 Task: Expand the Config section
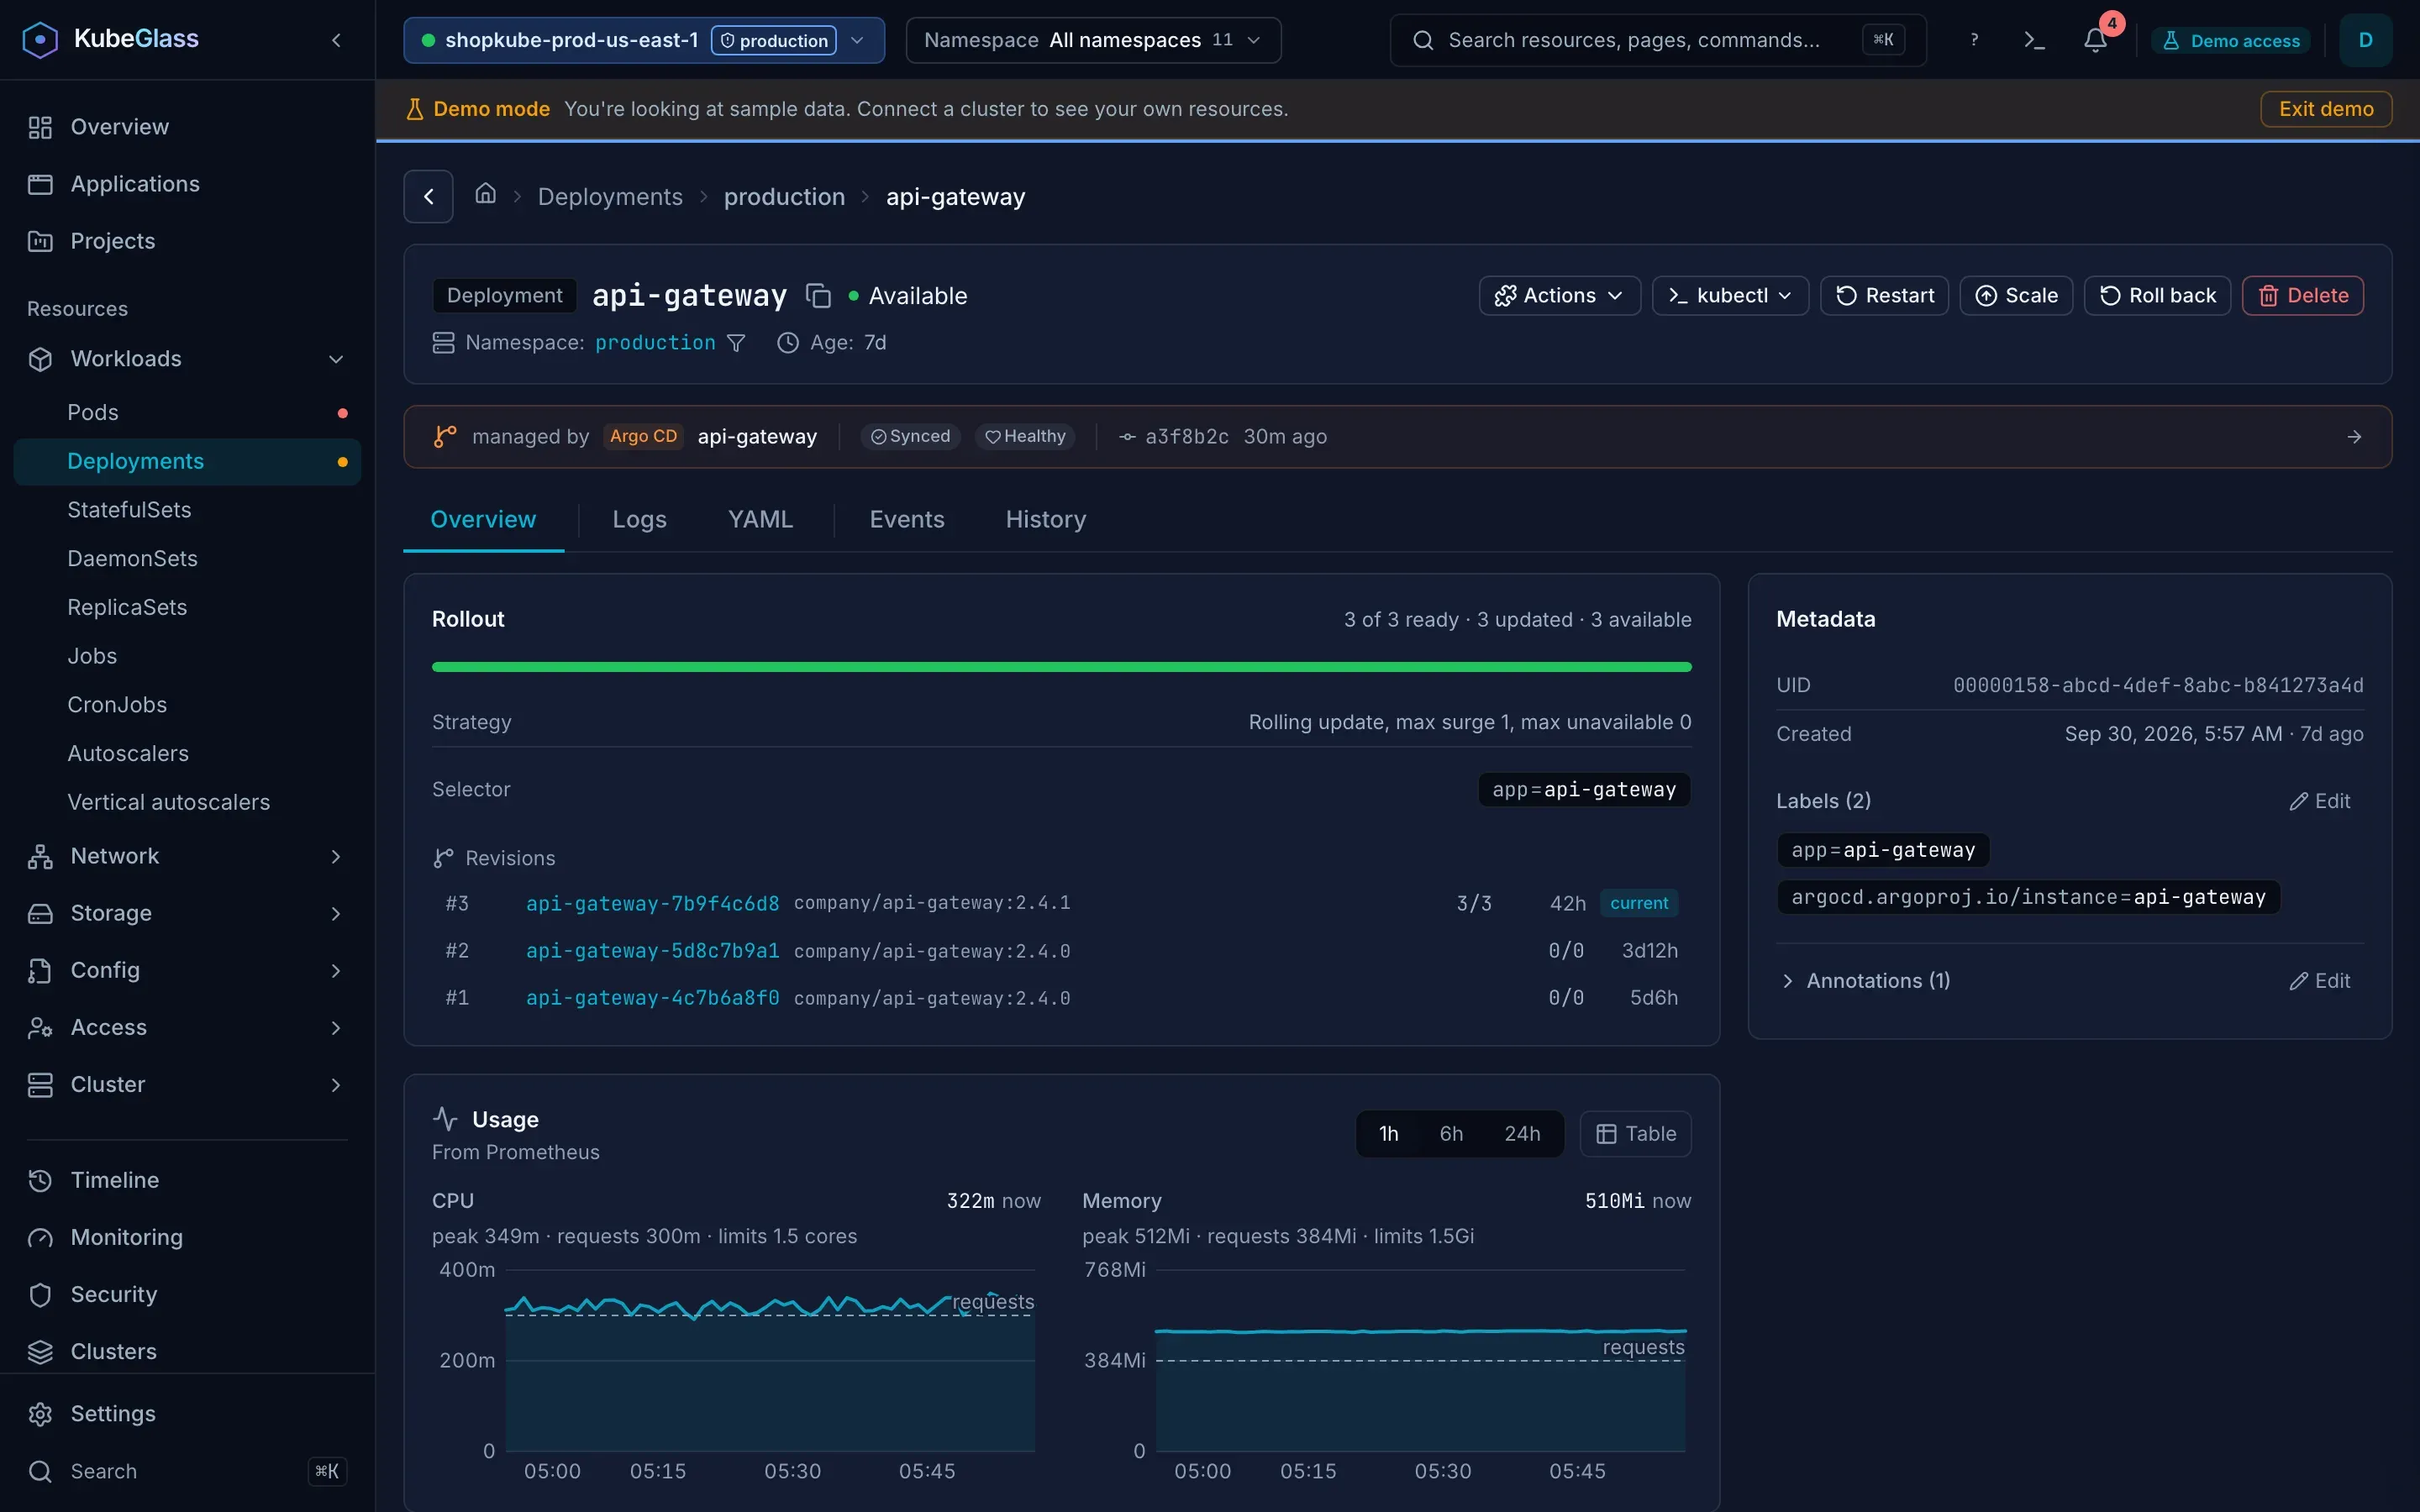tap(187, 970)
